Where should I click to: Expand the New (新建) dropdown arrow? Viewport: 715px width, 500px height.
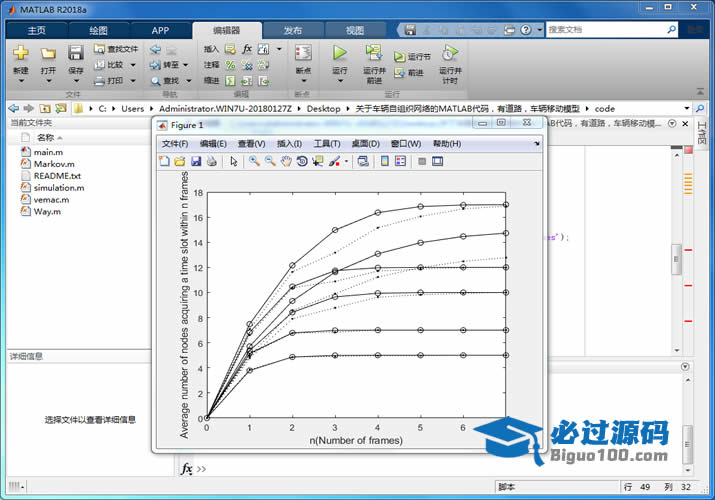point(21,81)
